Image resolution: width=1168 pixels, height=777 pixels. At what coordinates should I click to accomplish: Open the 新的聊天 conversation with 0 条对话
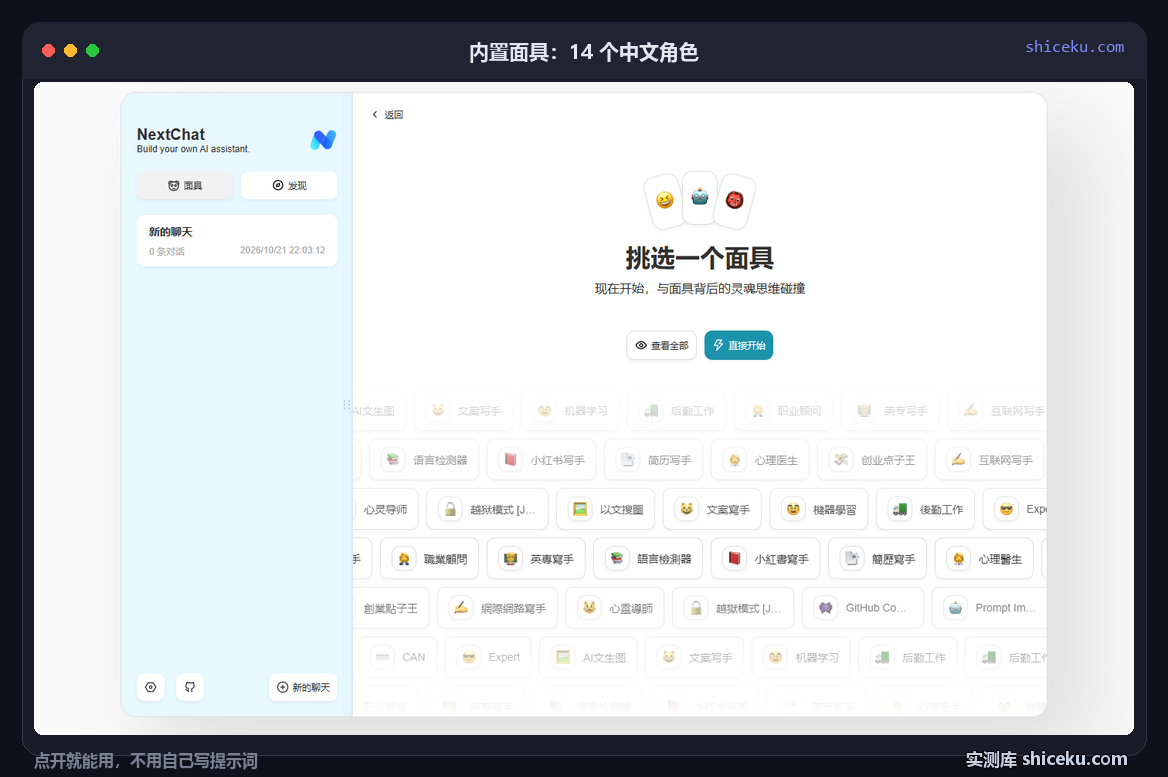(x=237, y=241)
